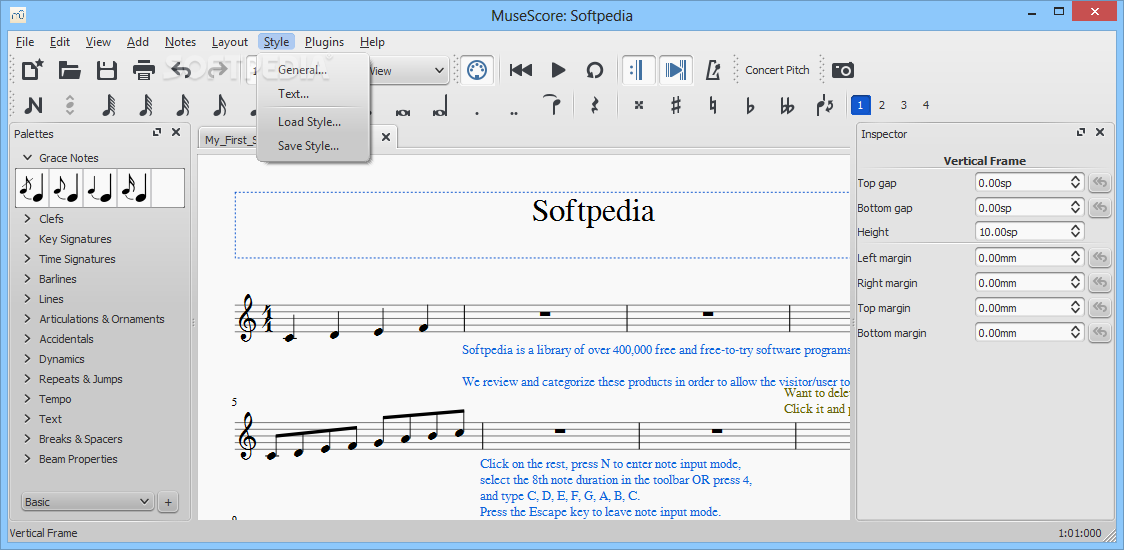Expand the Tempo palette
This screenshot has width=1124, height=550.
click(x=27, y=399)
